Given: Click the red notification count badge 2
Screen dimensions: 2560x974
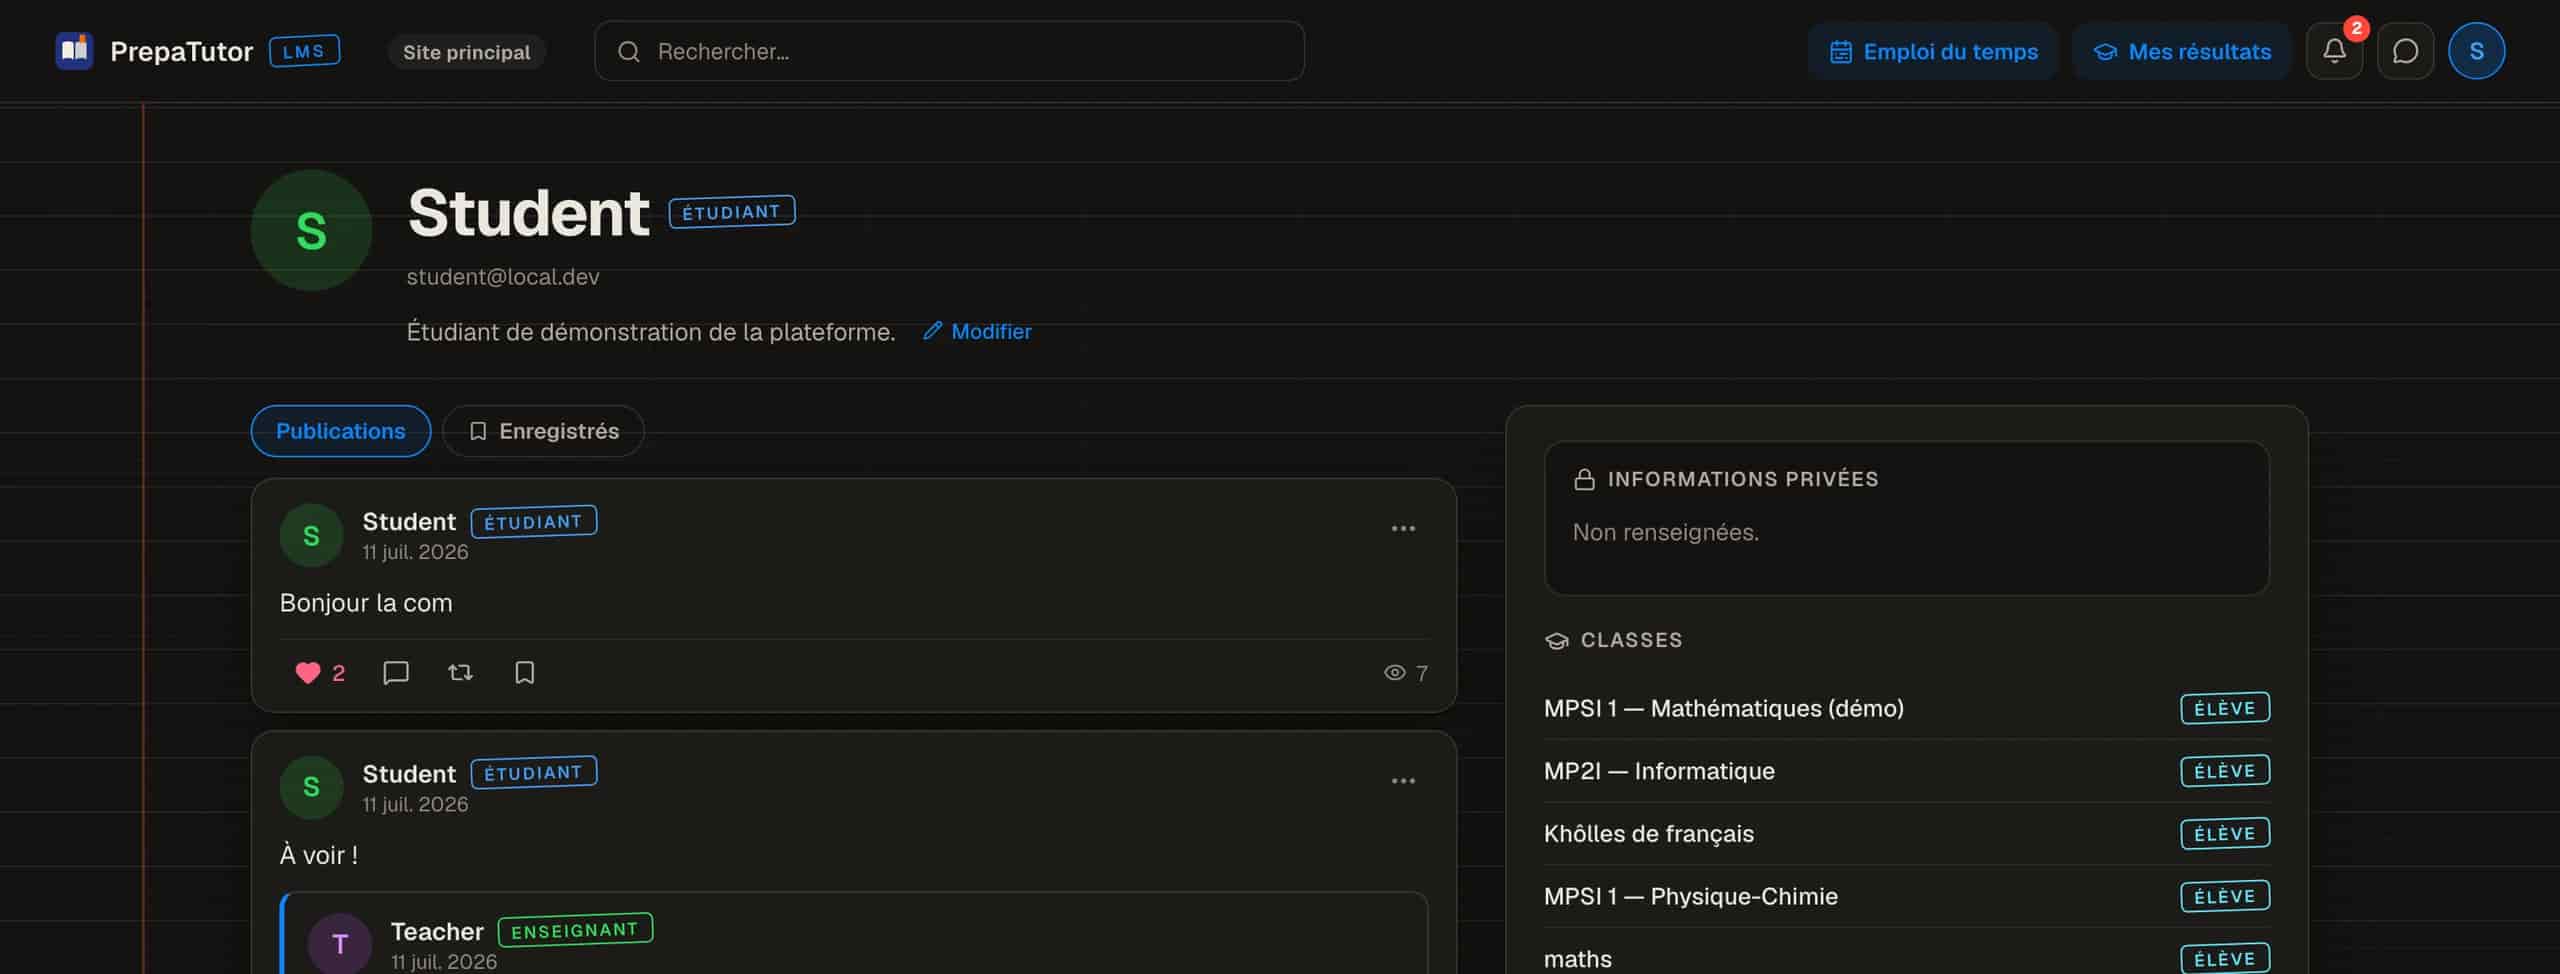Looking at the screenshot, I should click(x=2356, y=28).
